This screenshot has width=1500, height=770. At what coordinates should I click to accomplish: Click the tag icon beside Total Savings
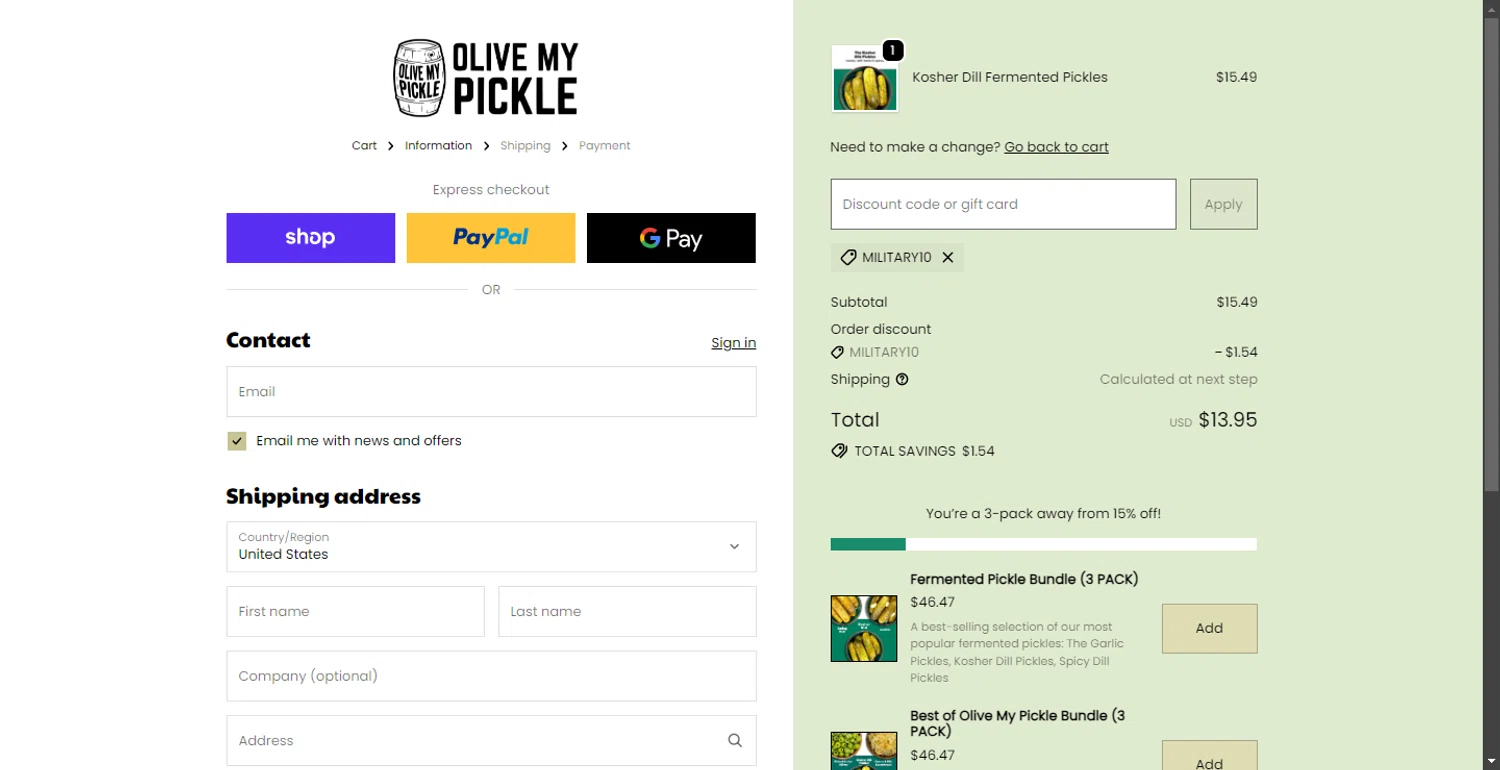[839, 451]
